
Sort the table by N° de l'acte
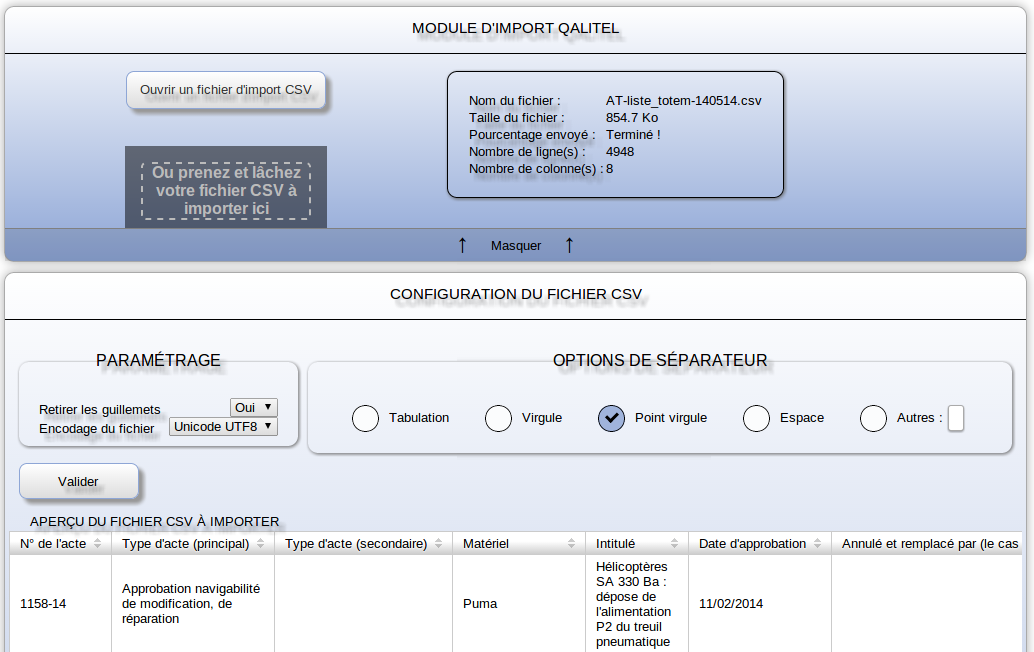point(97,543)
